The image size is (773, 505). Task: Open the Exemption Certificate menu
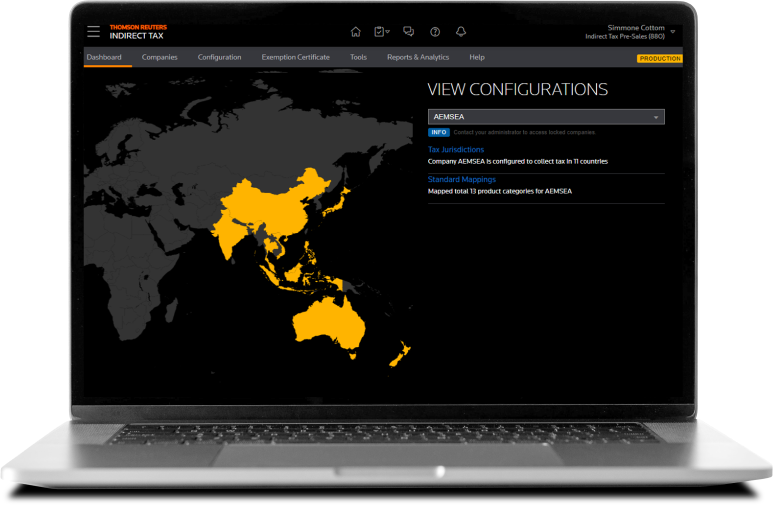tap(295, 58)
